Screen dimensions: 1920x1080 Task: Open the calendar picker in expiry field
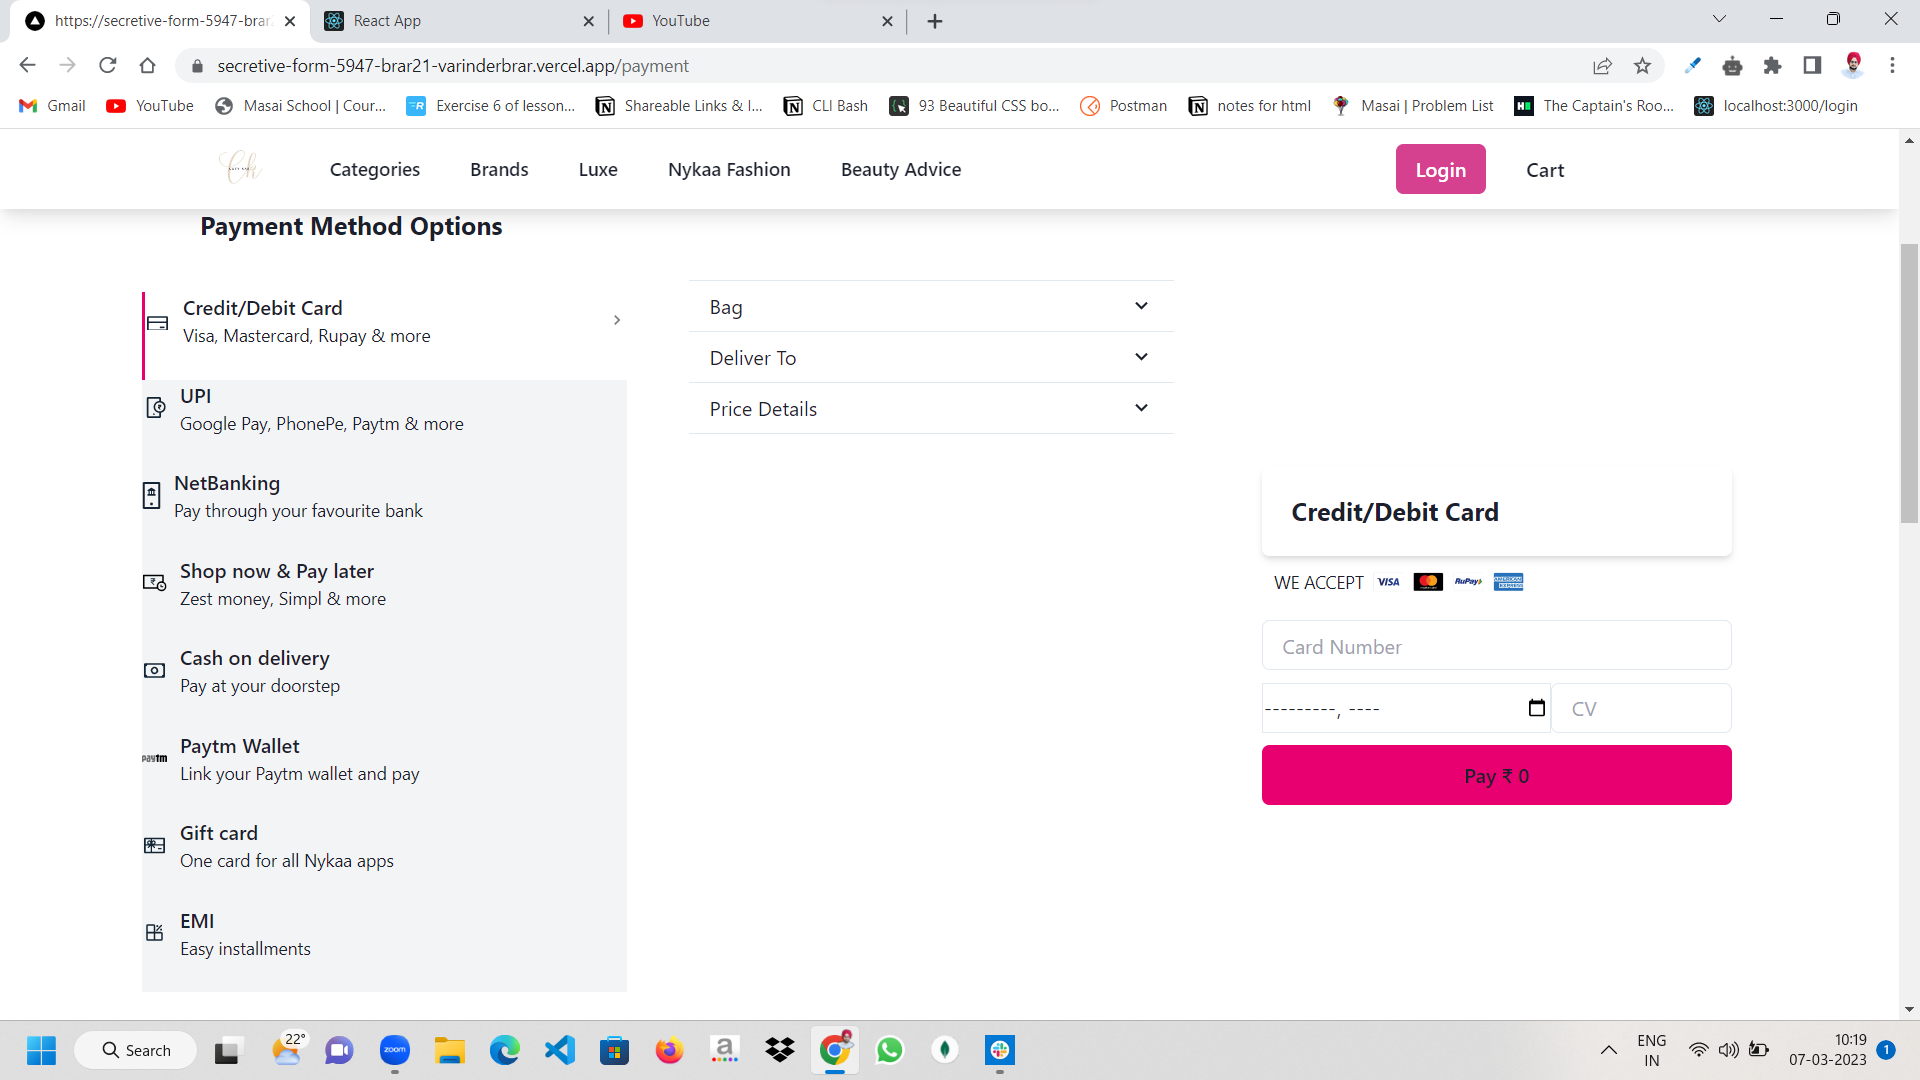click(x=1537, y=708)
